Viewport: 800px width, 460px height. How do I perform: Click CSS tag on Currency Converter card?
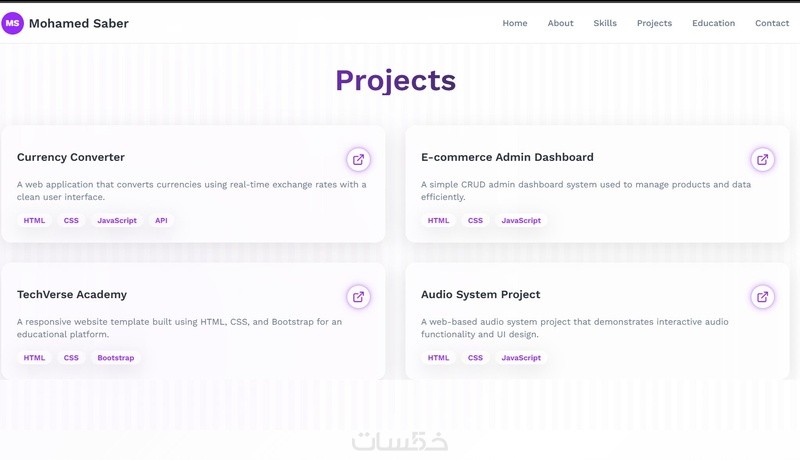[x=71, y=220]
